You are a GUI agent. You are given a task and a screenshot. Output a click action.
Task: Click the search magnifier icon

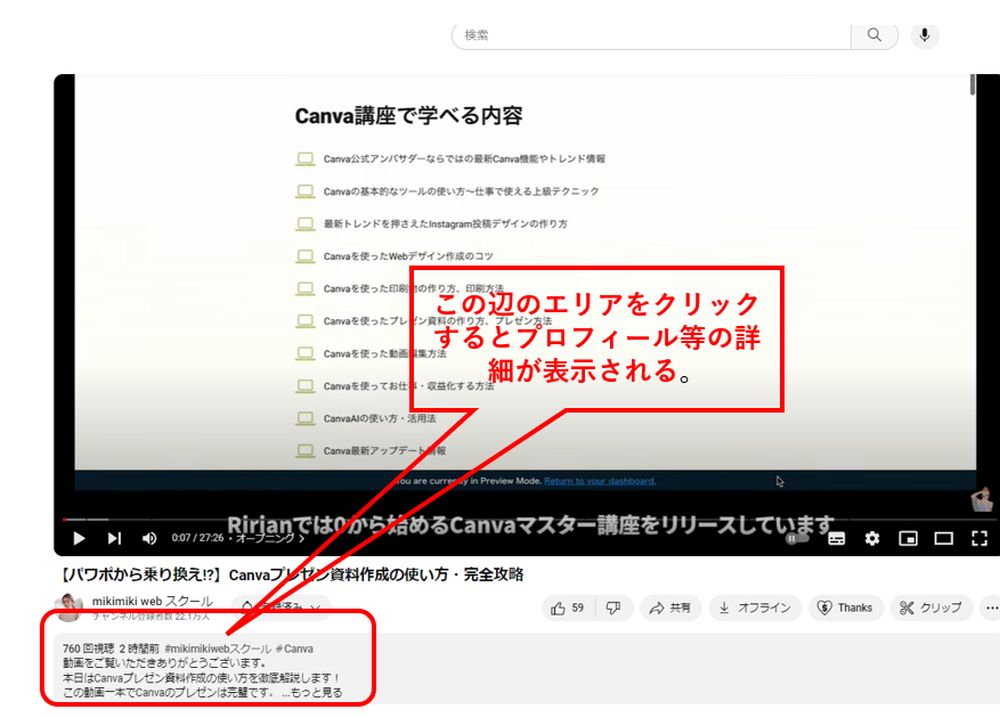click(x=874, y=35)
